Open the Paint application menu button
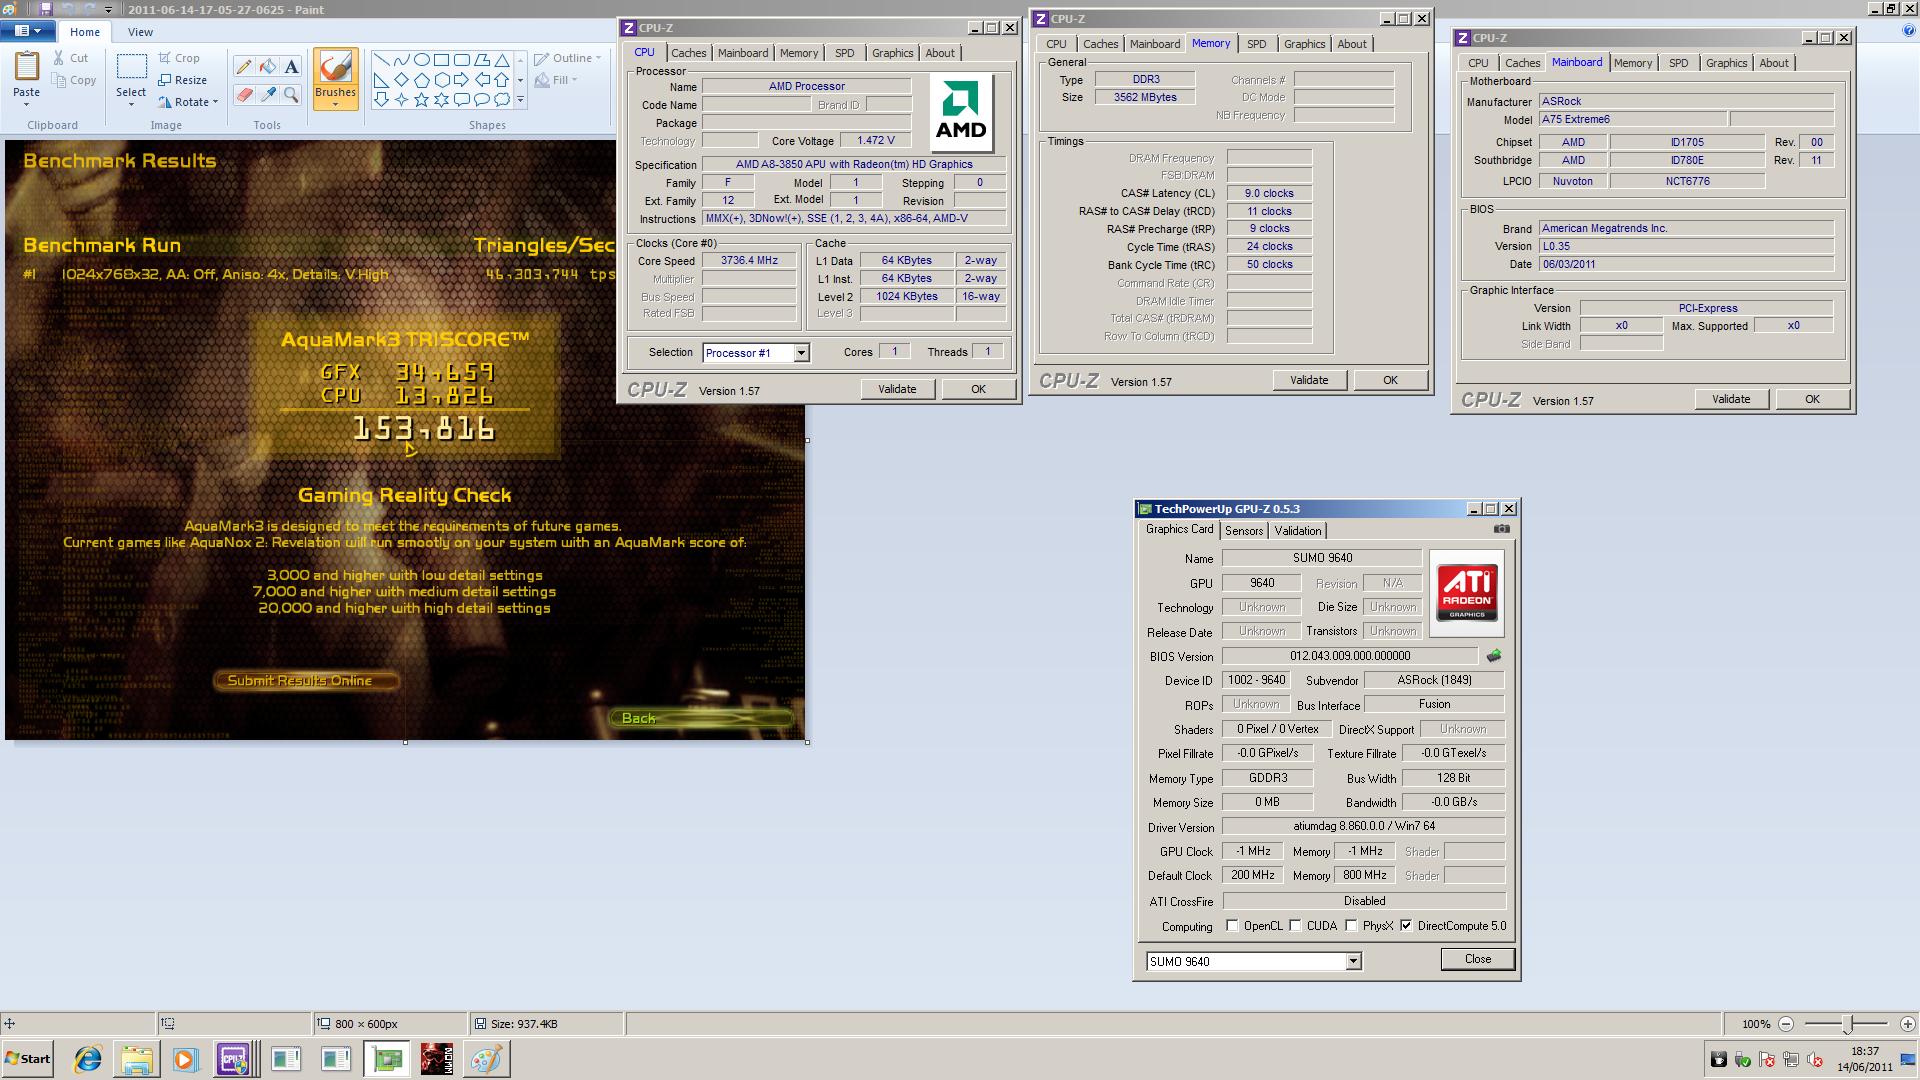1920x1080 pixels. 28,31
